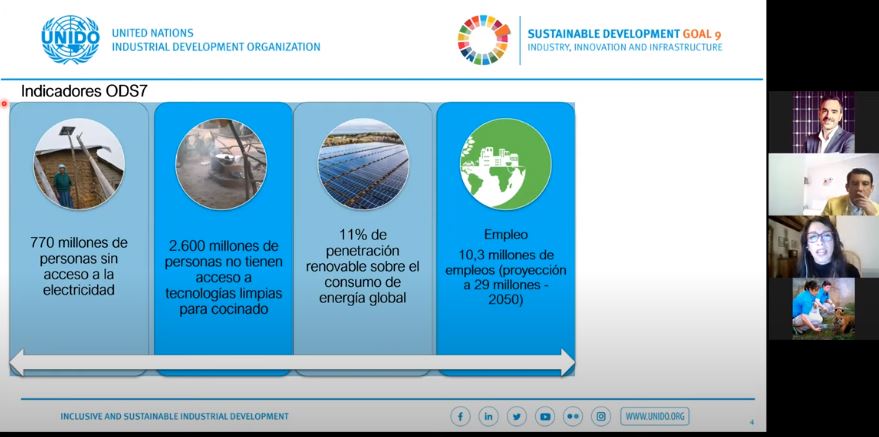This screenshot has height=437, width=879.
Task: Click the Indicadores ODS7 heading
Action: pyautogui.click(x=85, y=91)
